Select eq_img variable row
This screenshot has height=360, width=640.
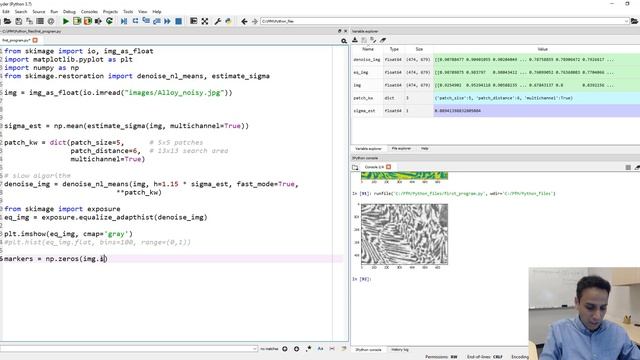pyautogui.click(x=496, y=72)
